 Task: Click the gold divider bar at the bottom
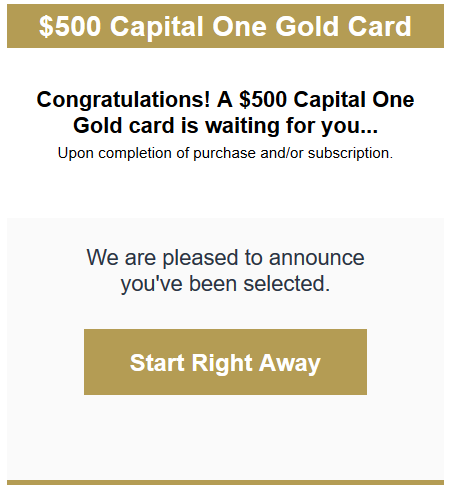pyautogui.click(x=225, y=482)
